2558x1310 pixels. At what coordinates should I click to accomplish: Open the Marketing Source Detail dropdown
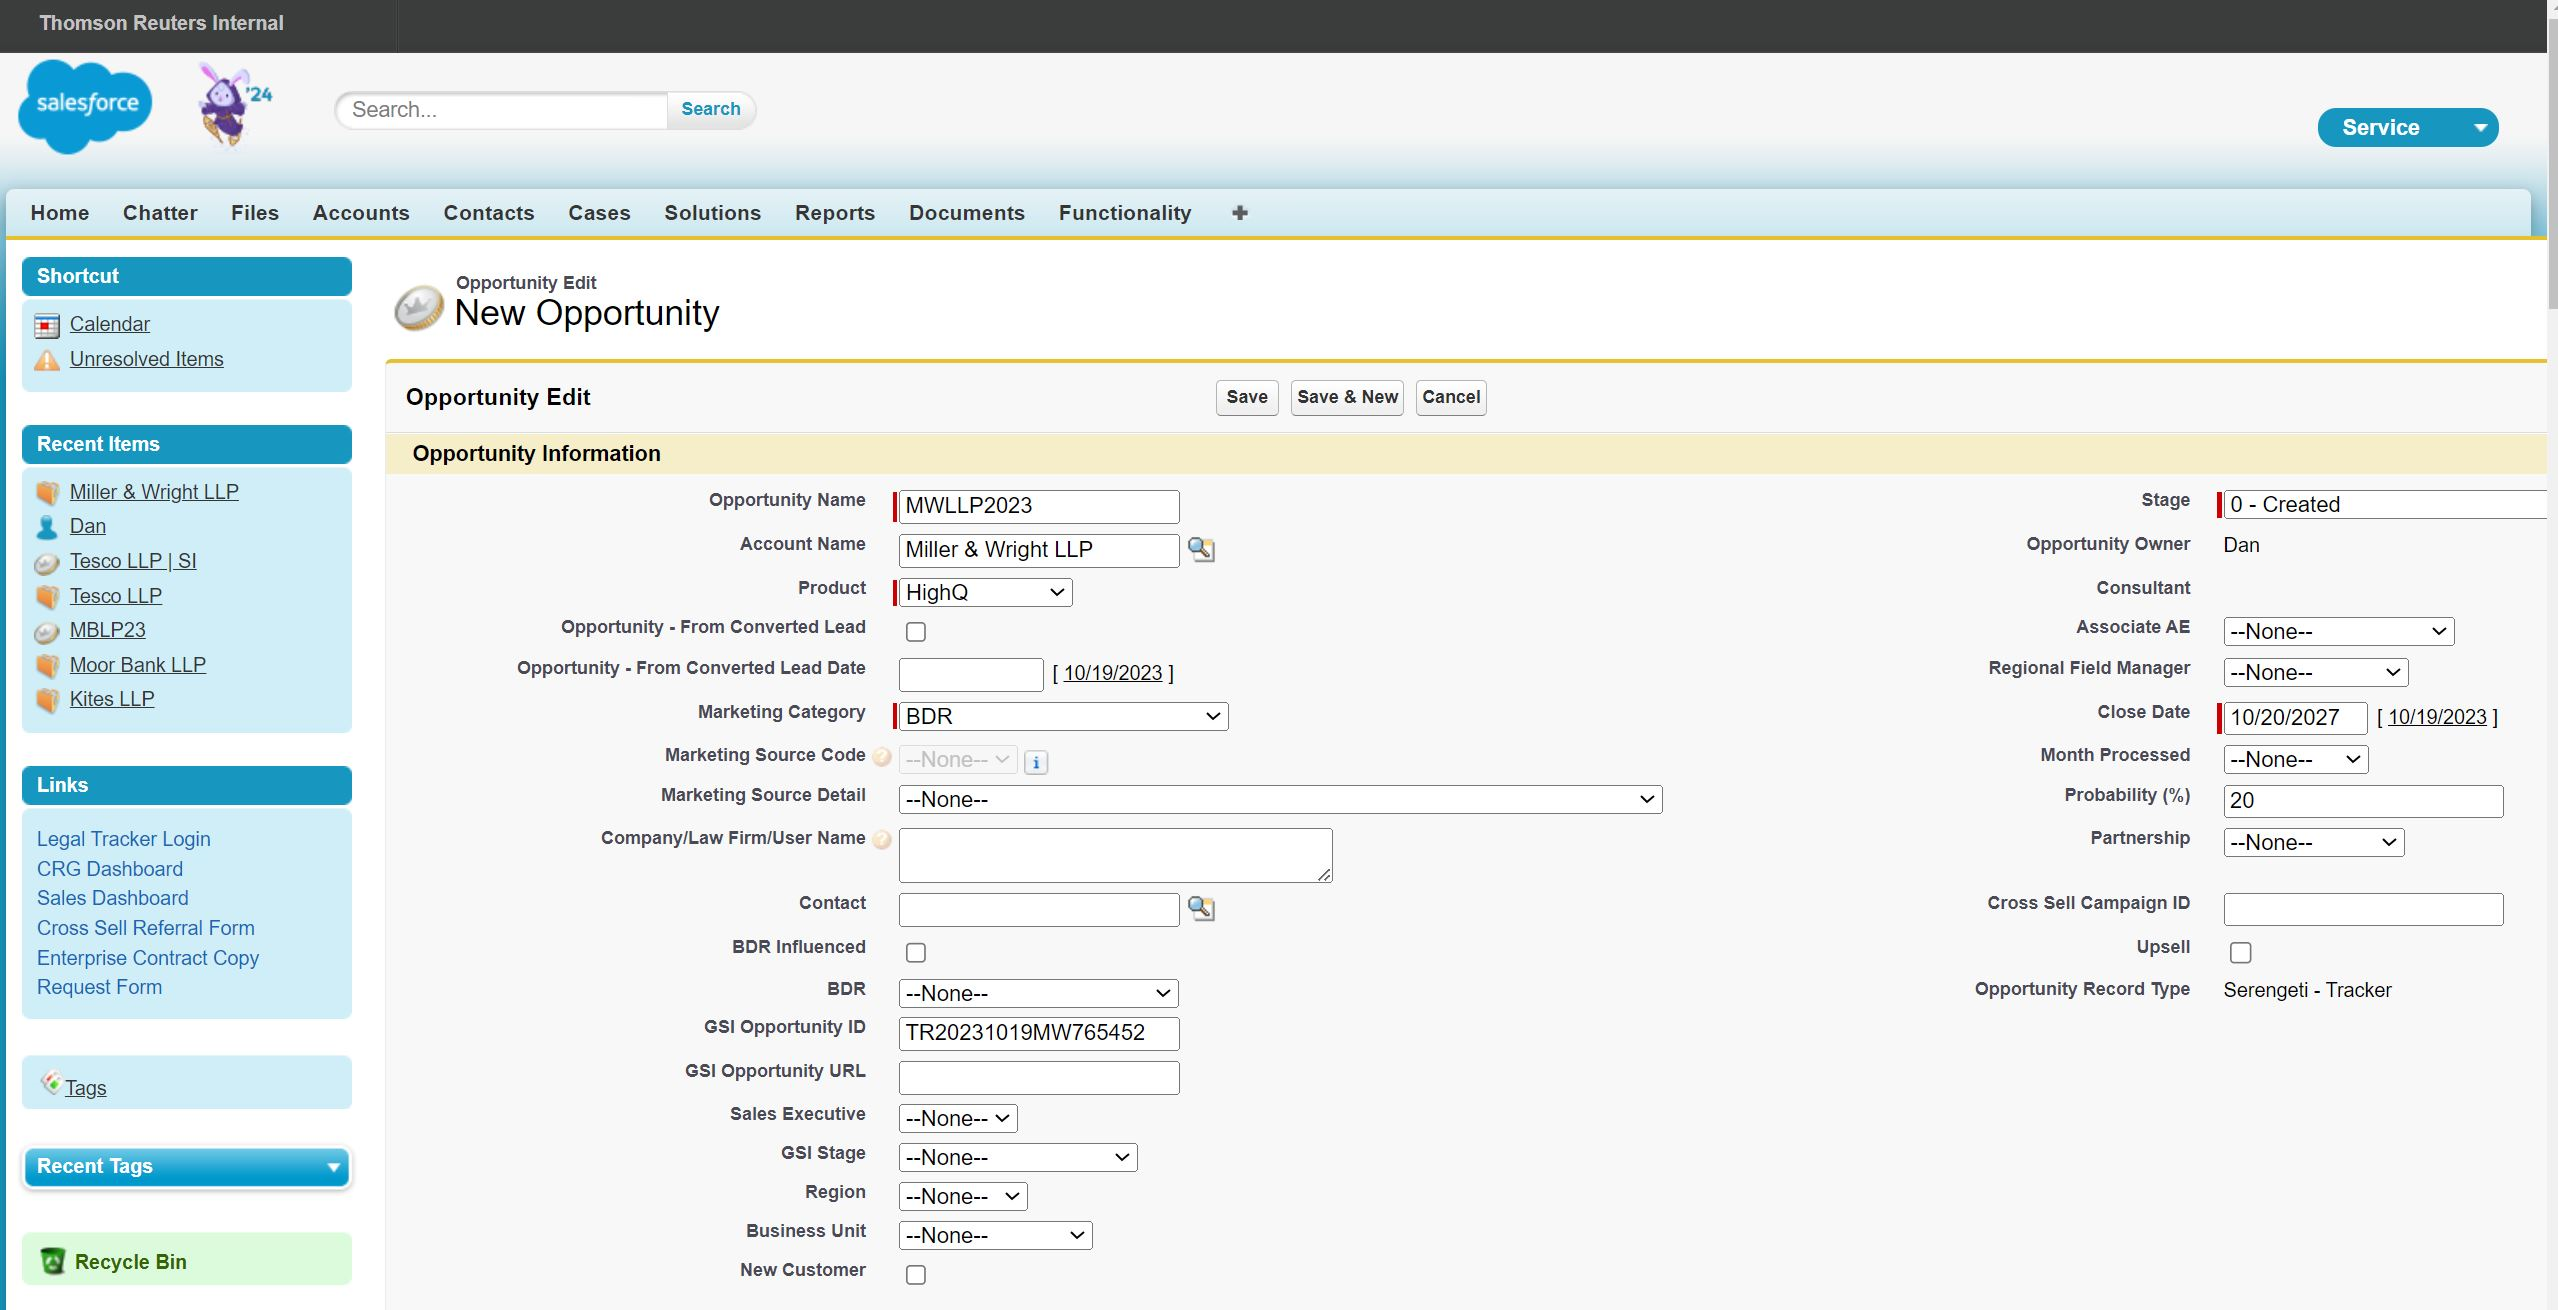click(1281, 800)
